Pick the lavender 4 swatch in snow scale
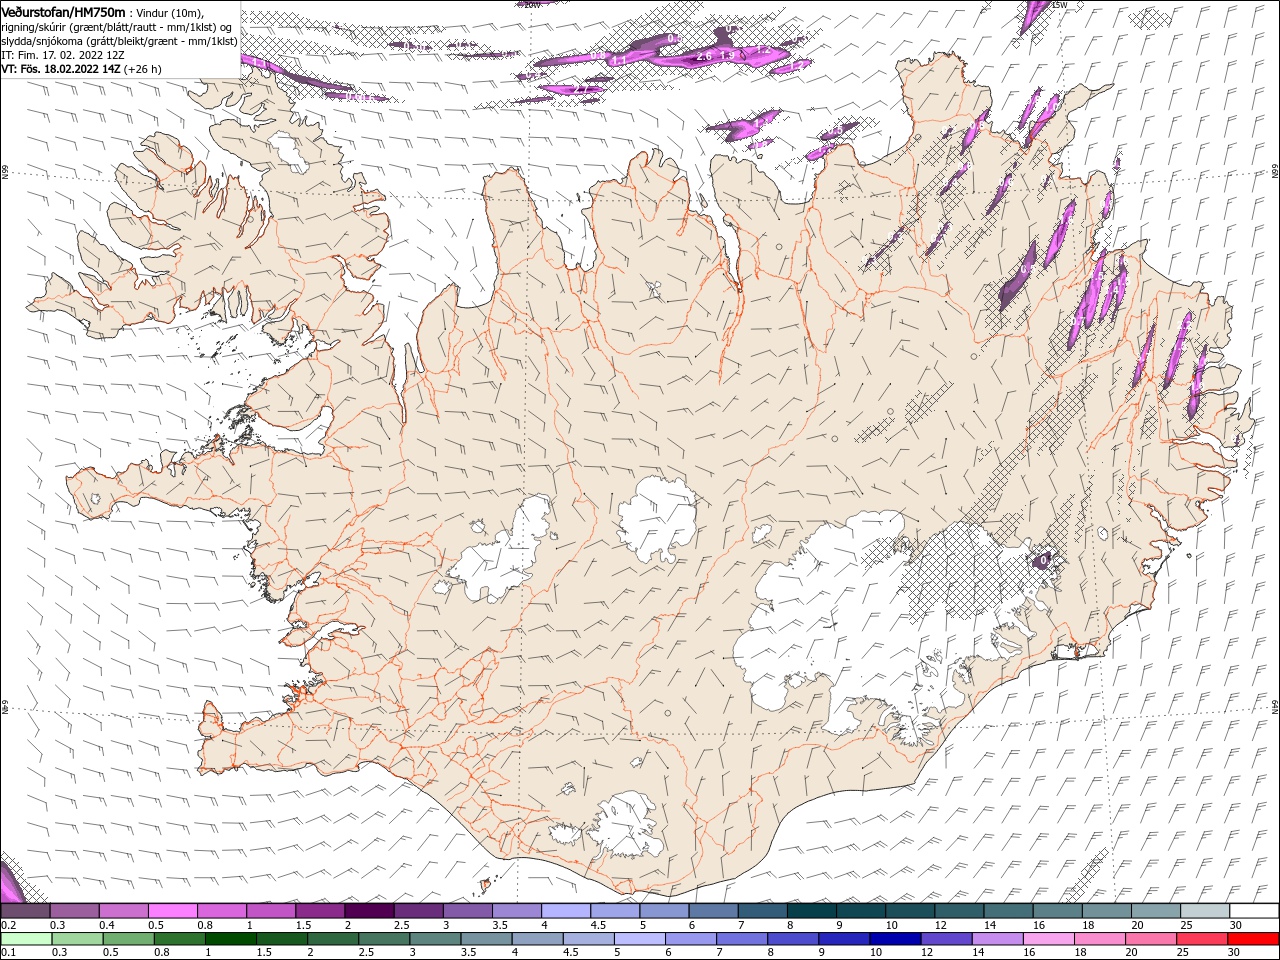The height and width of the screenshot is (960, 1280). click(x=566, y=911)
